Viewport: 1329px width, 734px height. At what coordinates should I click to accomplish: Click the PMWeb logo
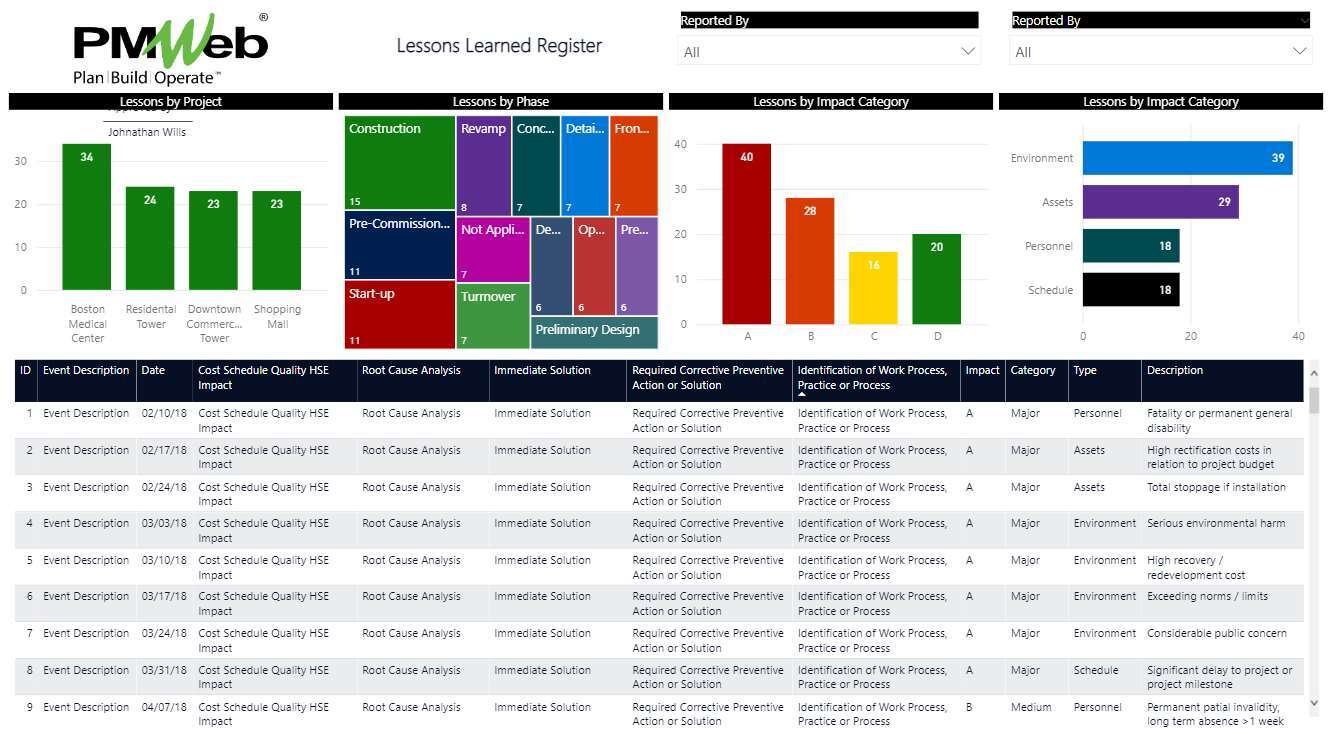tap(170, 49)
